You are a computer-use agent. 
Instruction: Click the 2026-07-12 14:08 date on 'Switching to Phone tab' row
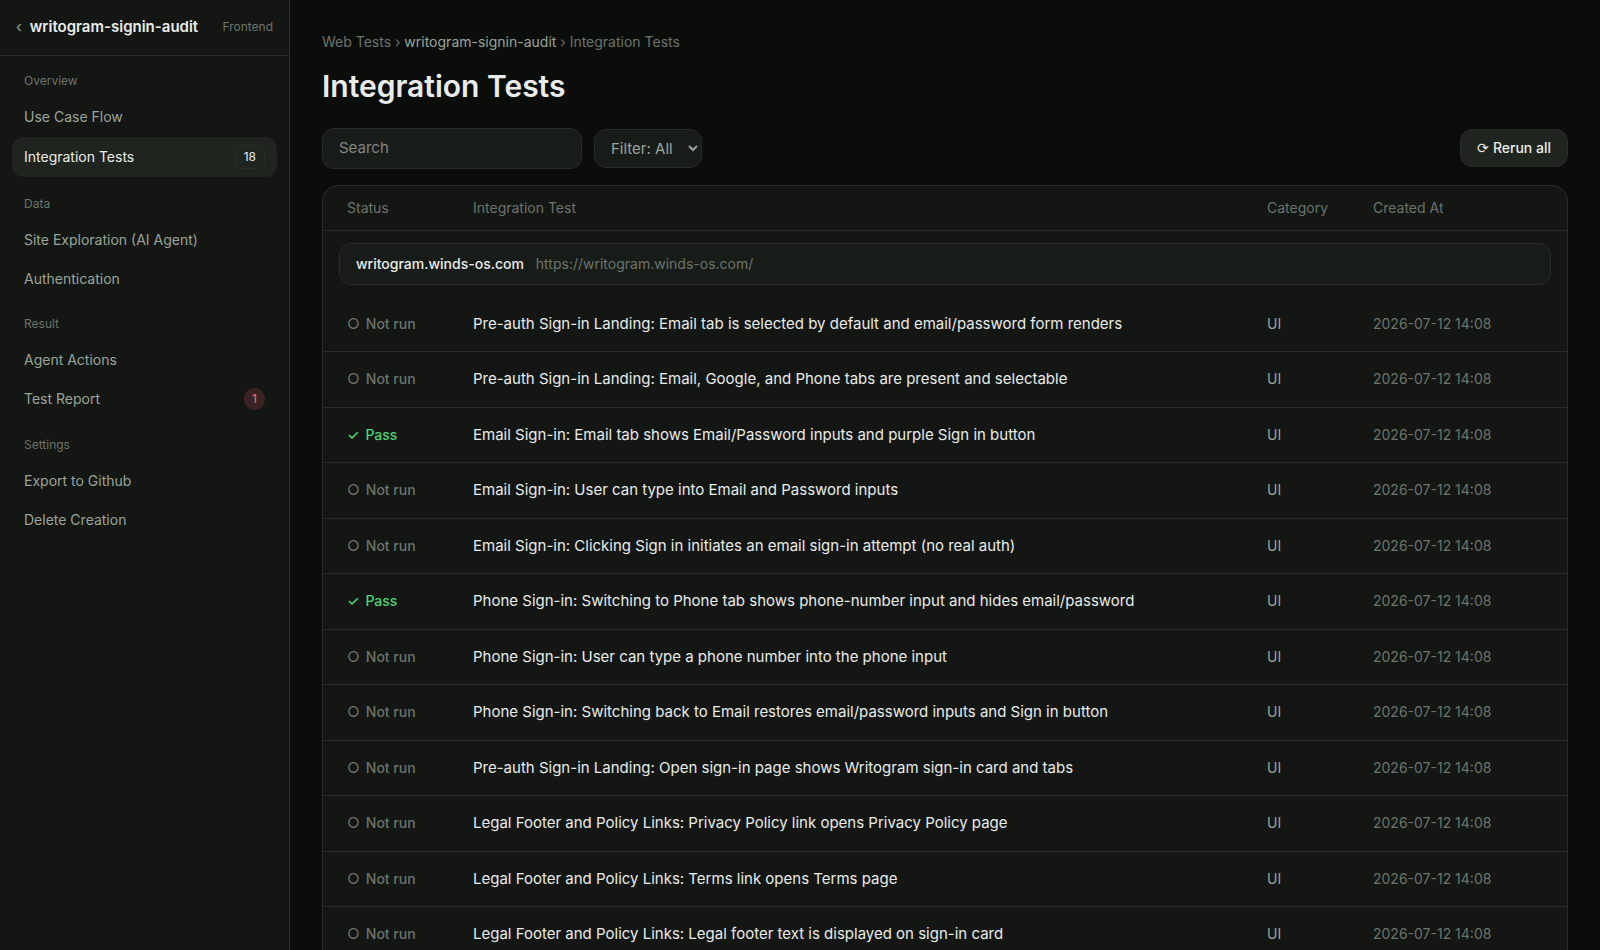tap(1432, 601)
